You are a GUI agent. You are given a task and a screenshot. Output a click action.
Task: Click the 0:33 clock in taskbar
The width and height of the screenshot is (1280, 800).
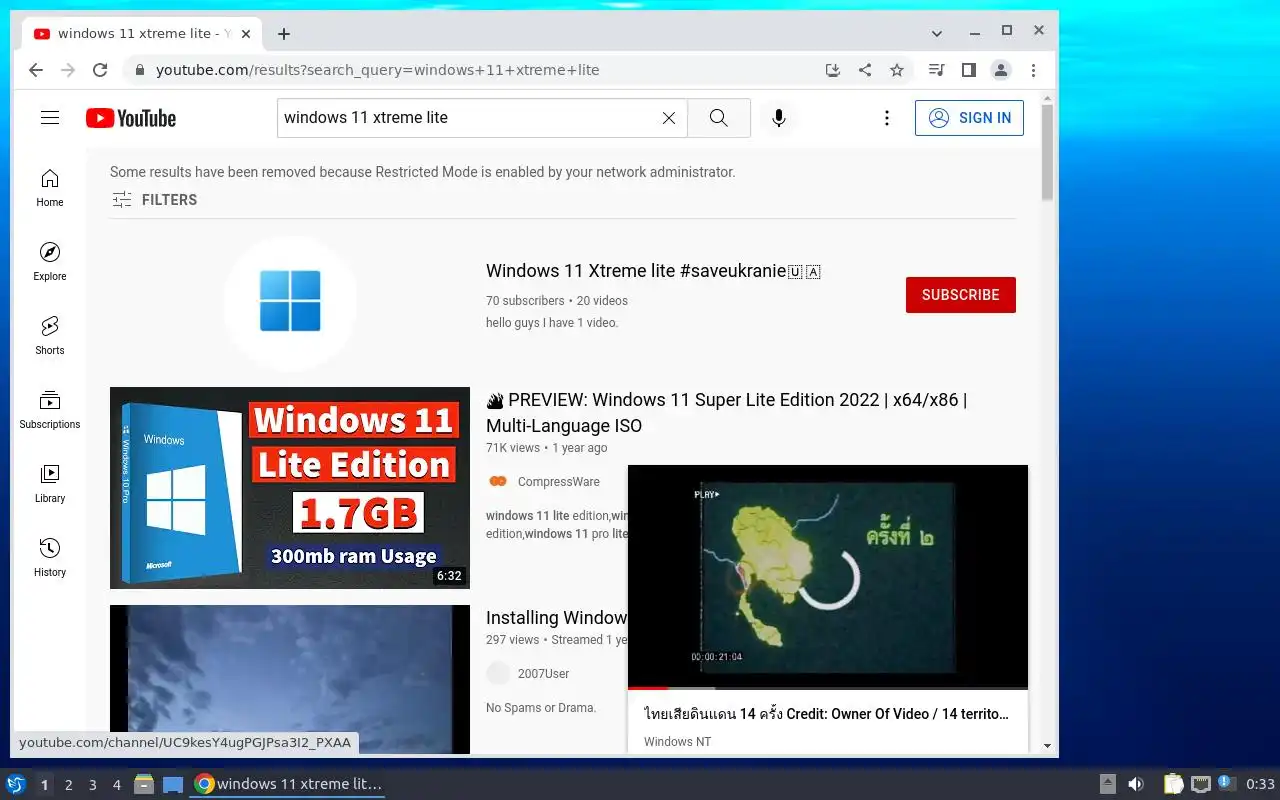coord(1260,785)
